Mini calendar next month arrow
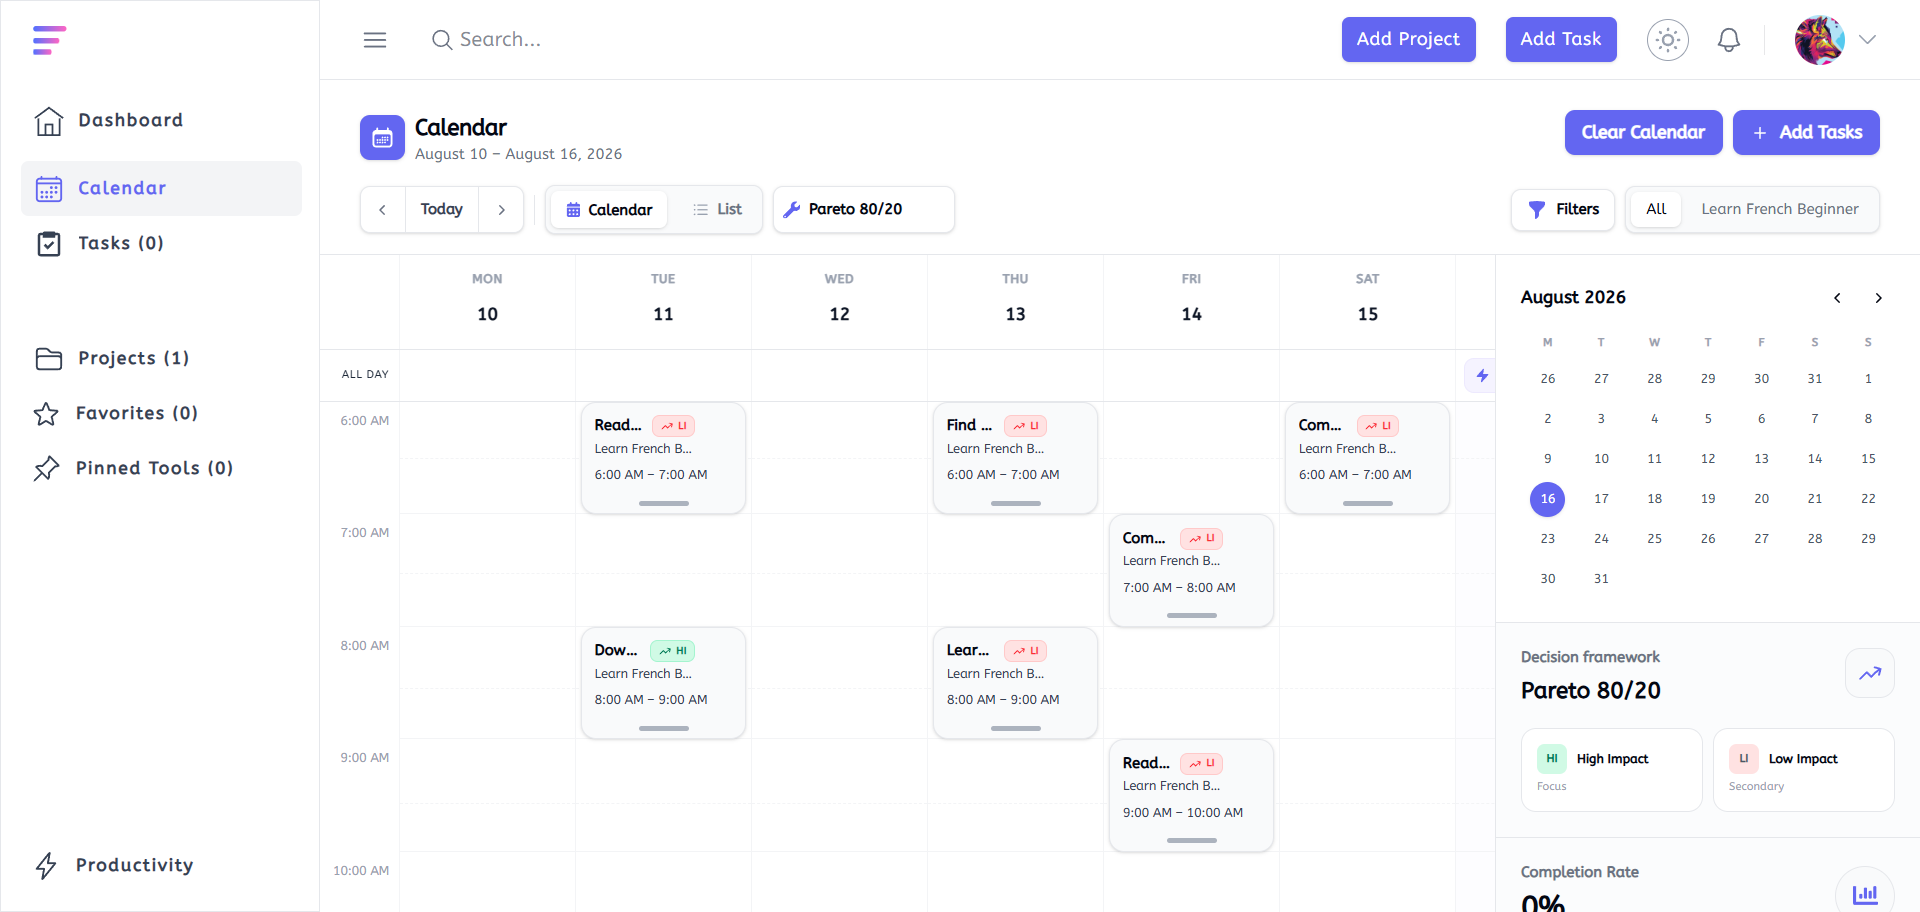Screen dimensions: 1920x912 click(1878, 298)
